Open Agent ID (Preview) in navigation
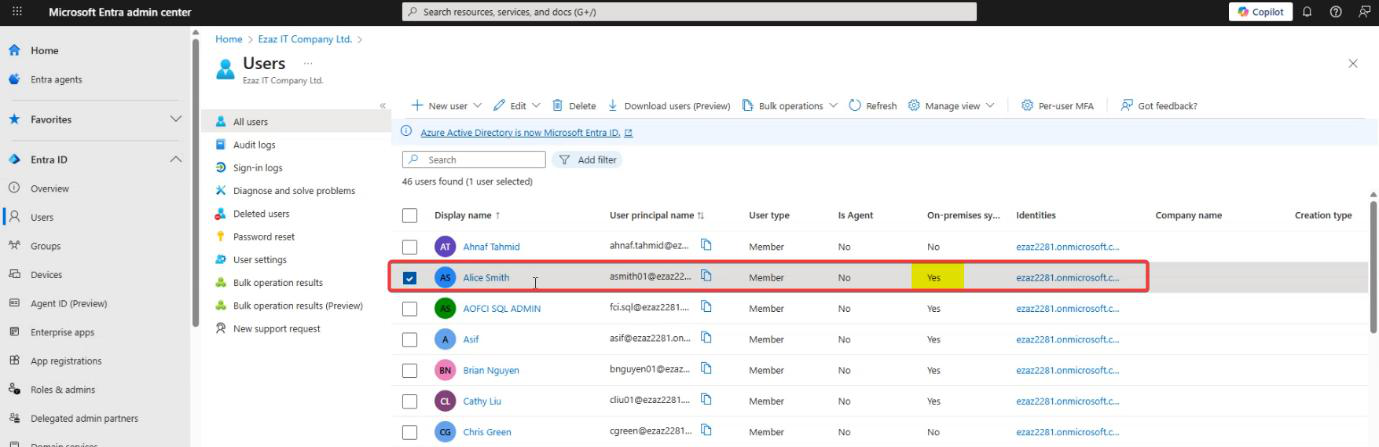Screen dimensions: 1379x447 click(x=68, y=304)
